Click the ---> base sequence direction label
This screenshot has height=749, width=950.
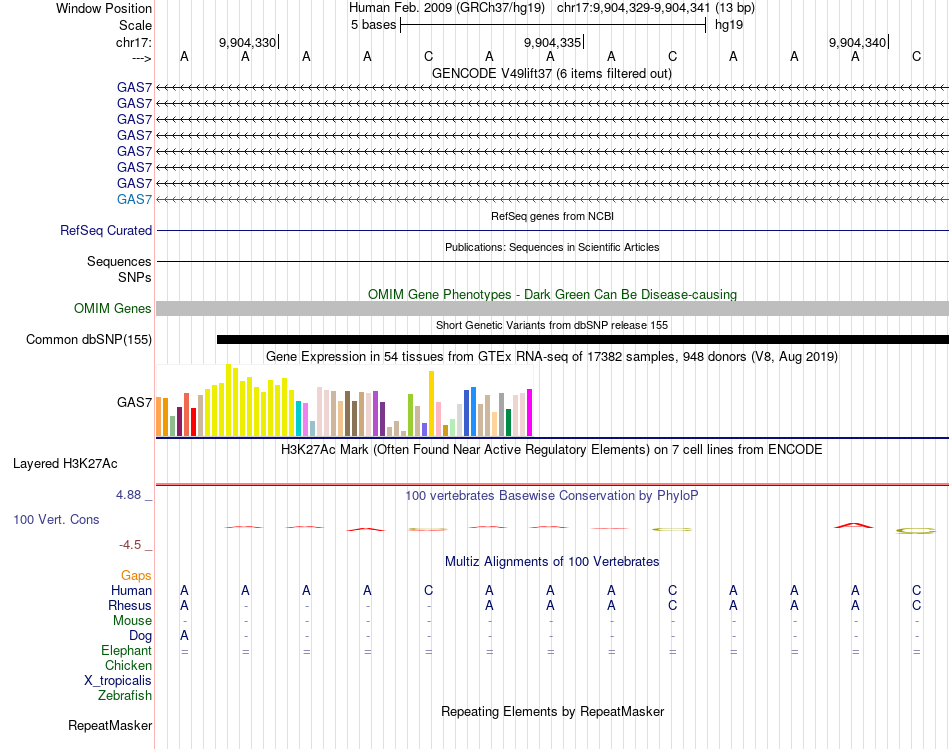pos(142,58)
